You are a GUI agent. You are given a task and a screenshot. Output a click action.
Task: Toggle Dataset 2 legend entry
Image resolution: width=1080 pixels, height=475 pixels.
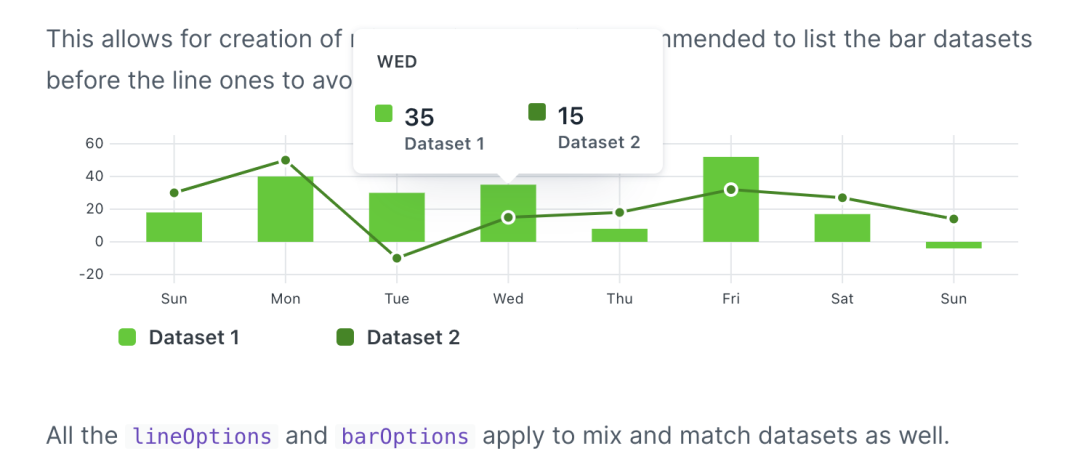point(397,337)
